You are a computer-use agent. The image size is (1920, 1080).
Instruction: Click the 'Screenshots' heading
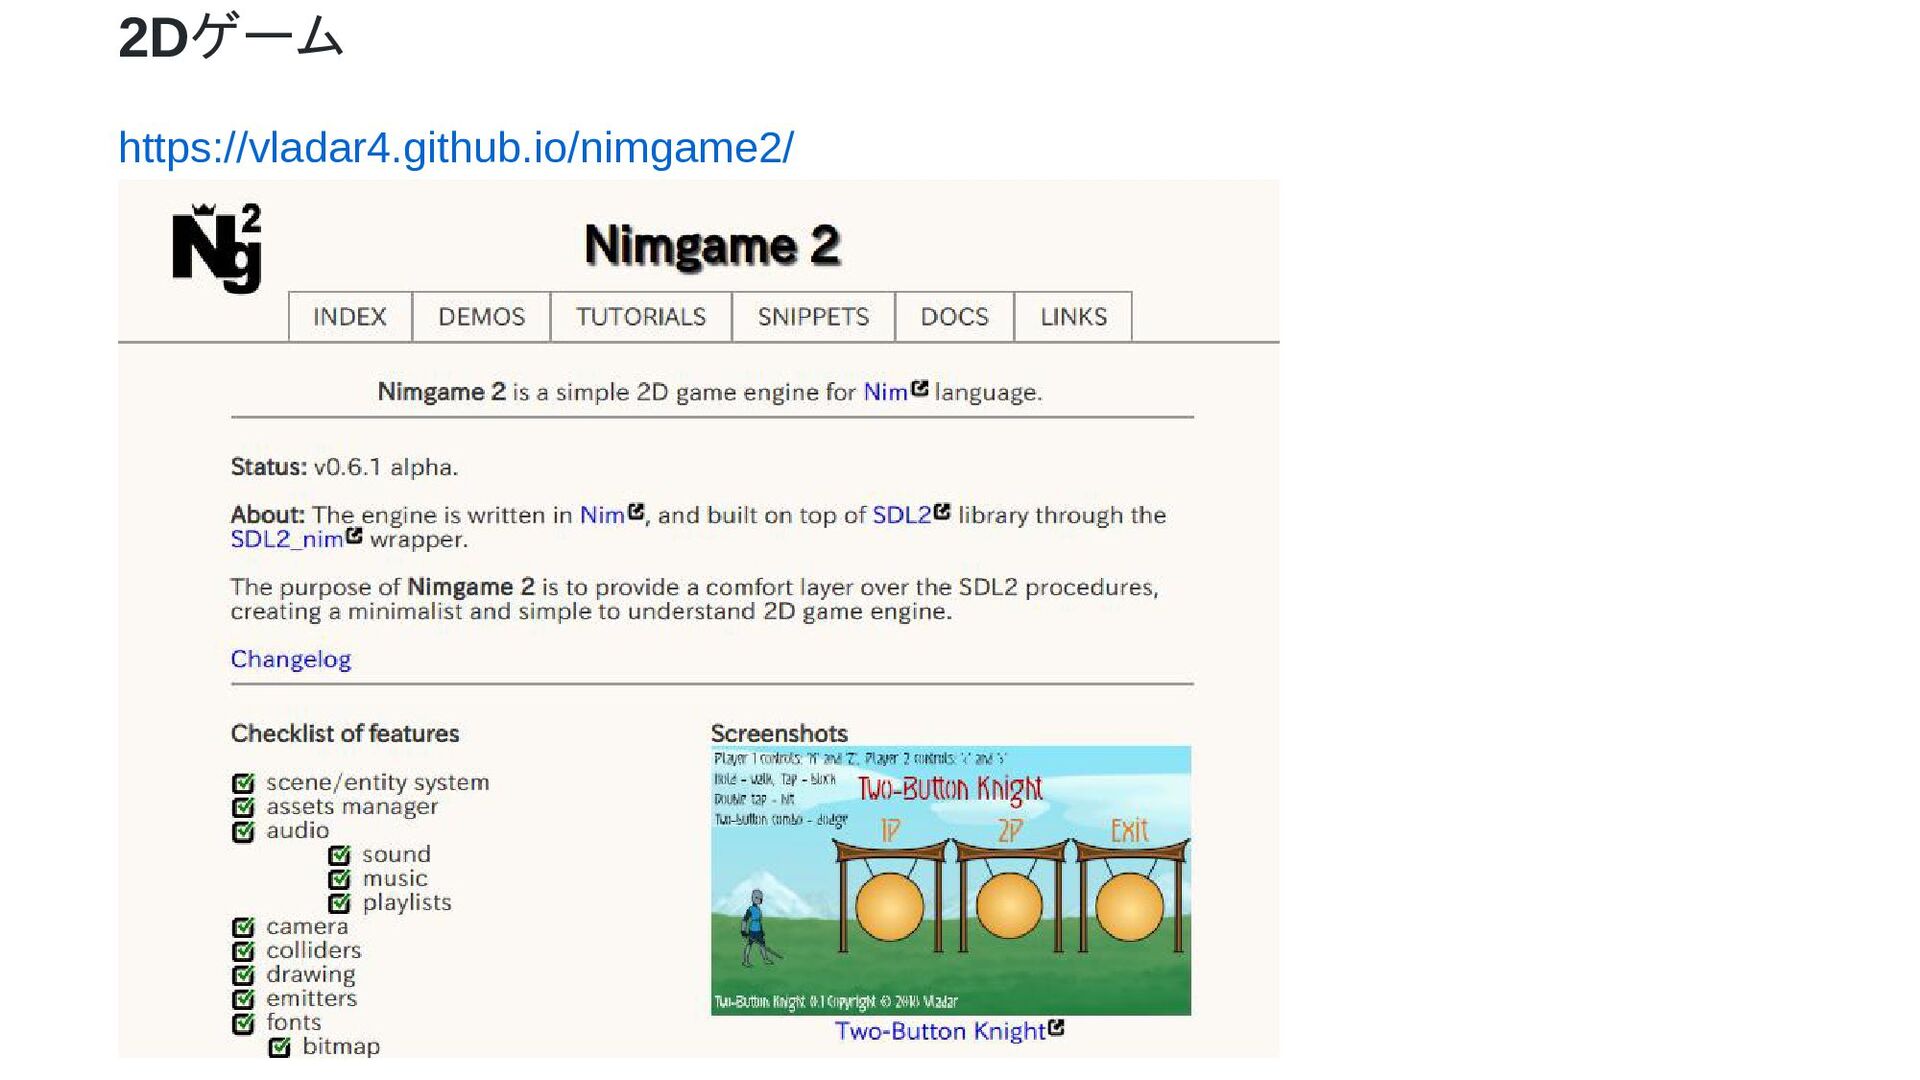779,733
